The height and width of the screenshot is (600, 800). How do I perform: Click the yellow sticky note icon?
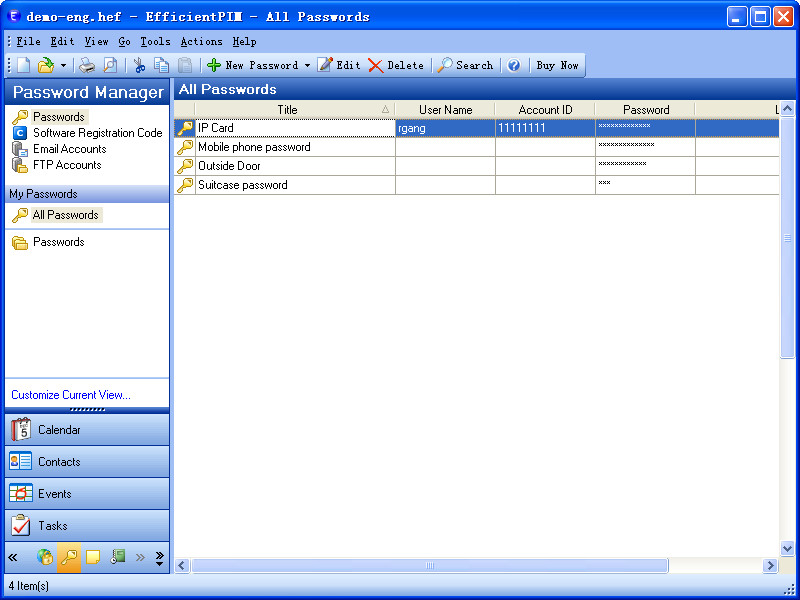93,557
